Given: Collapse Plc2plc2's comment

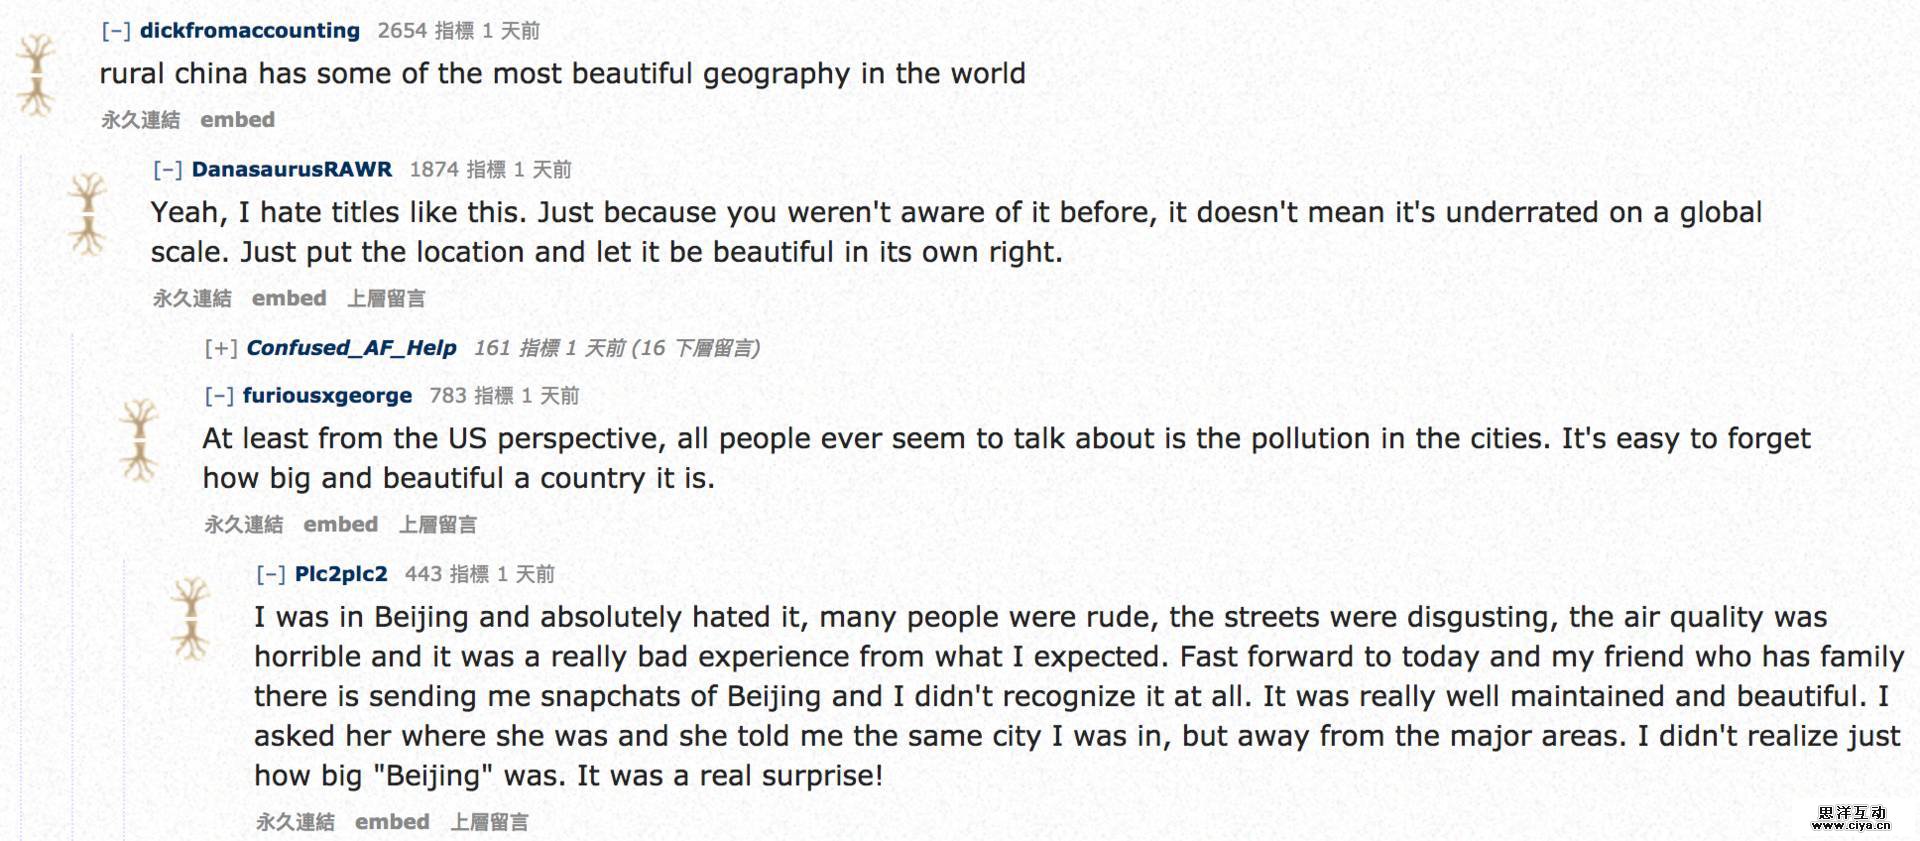Looking at the screenshot, I should [271, 574].
